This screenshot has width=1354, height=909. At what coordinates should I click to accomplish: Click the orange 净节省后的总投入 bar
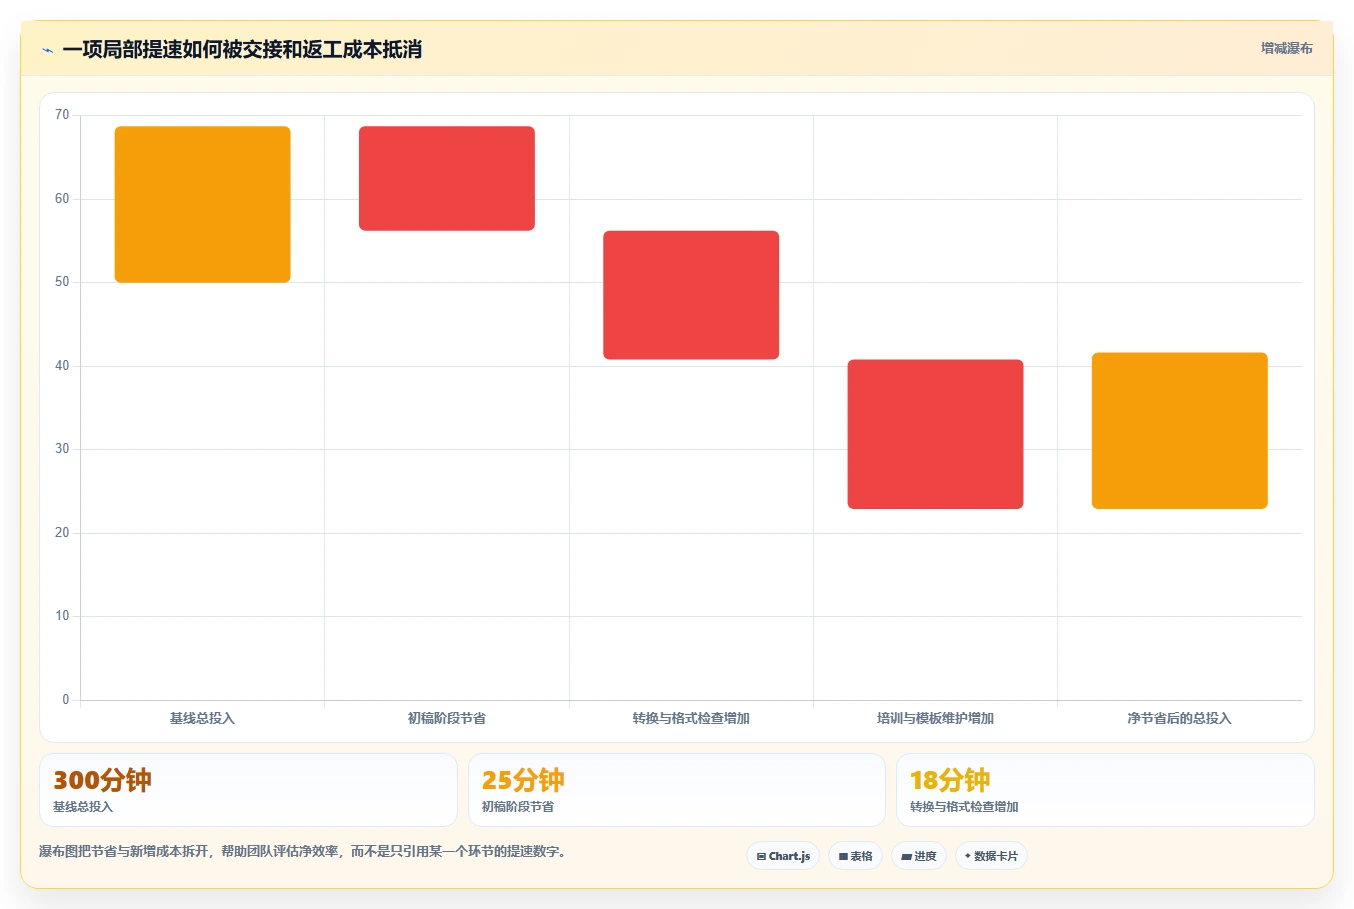(x=1180, y=431)
